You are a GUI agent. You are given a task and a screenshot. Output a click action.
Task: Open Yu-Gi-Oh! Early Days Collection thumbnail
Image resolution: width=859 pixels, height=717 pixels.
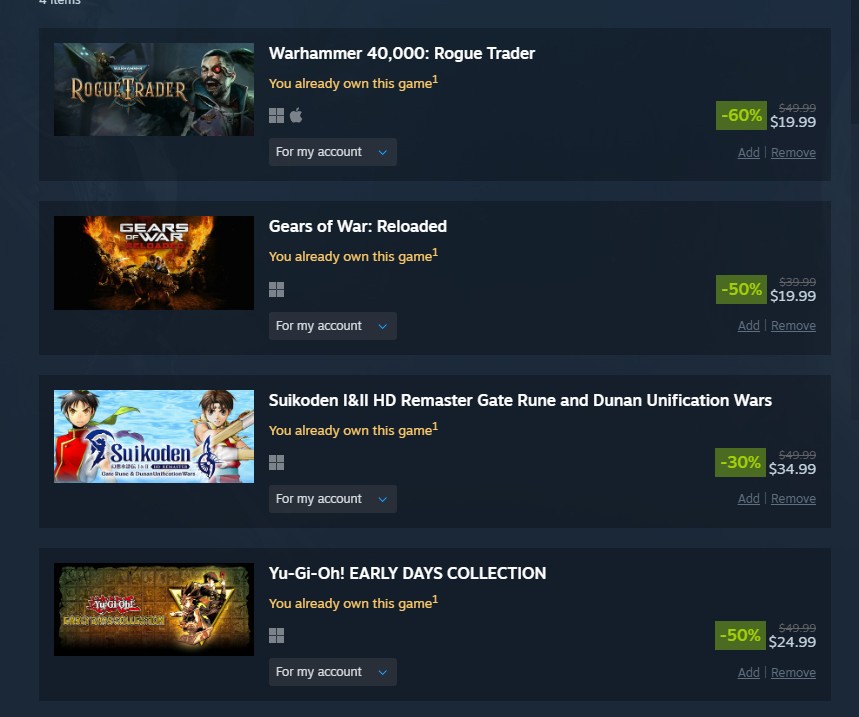[154, 610]
